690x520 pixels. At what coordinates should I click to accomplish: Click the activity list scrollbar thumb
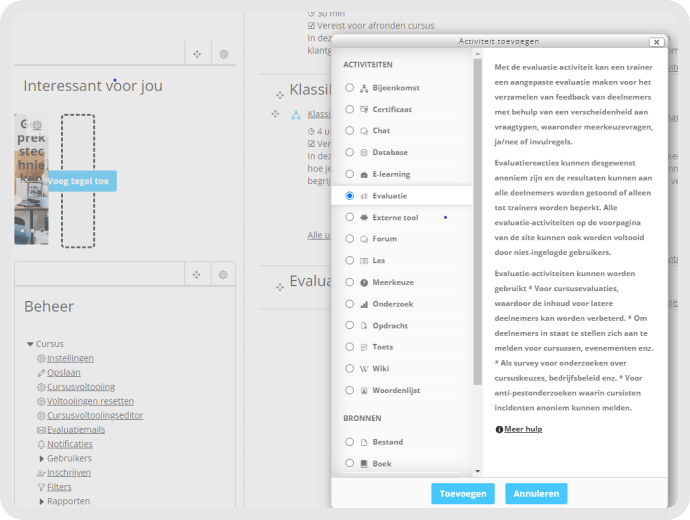477,221
